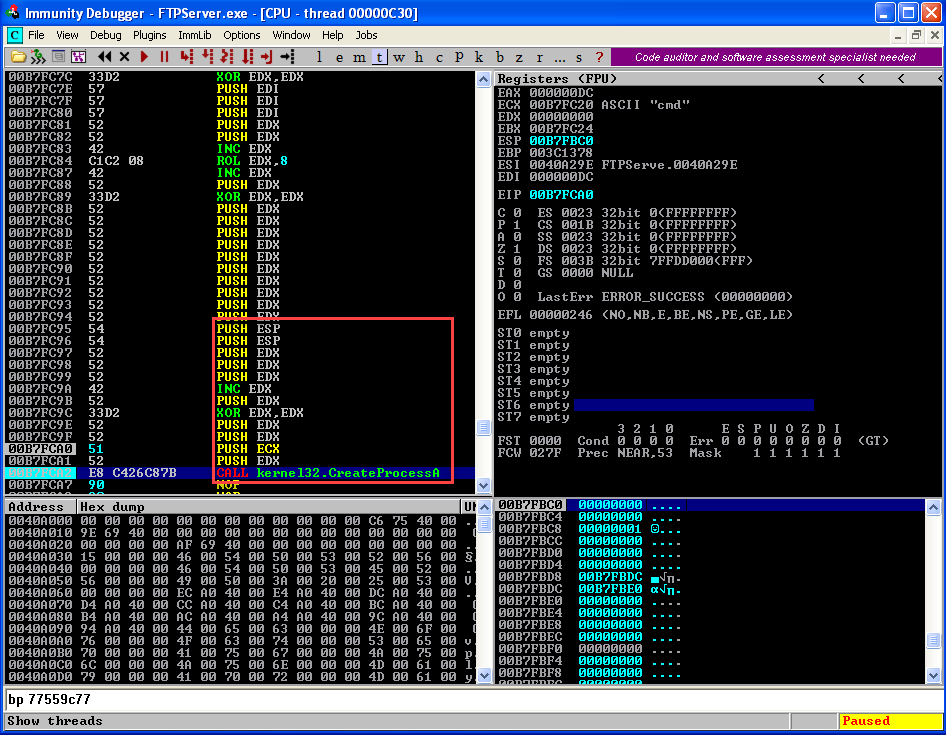946x735 pixels.
Task: Click ESP register value 00B7FBC0
Action: 561,141
